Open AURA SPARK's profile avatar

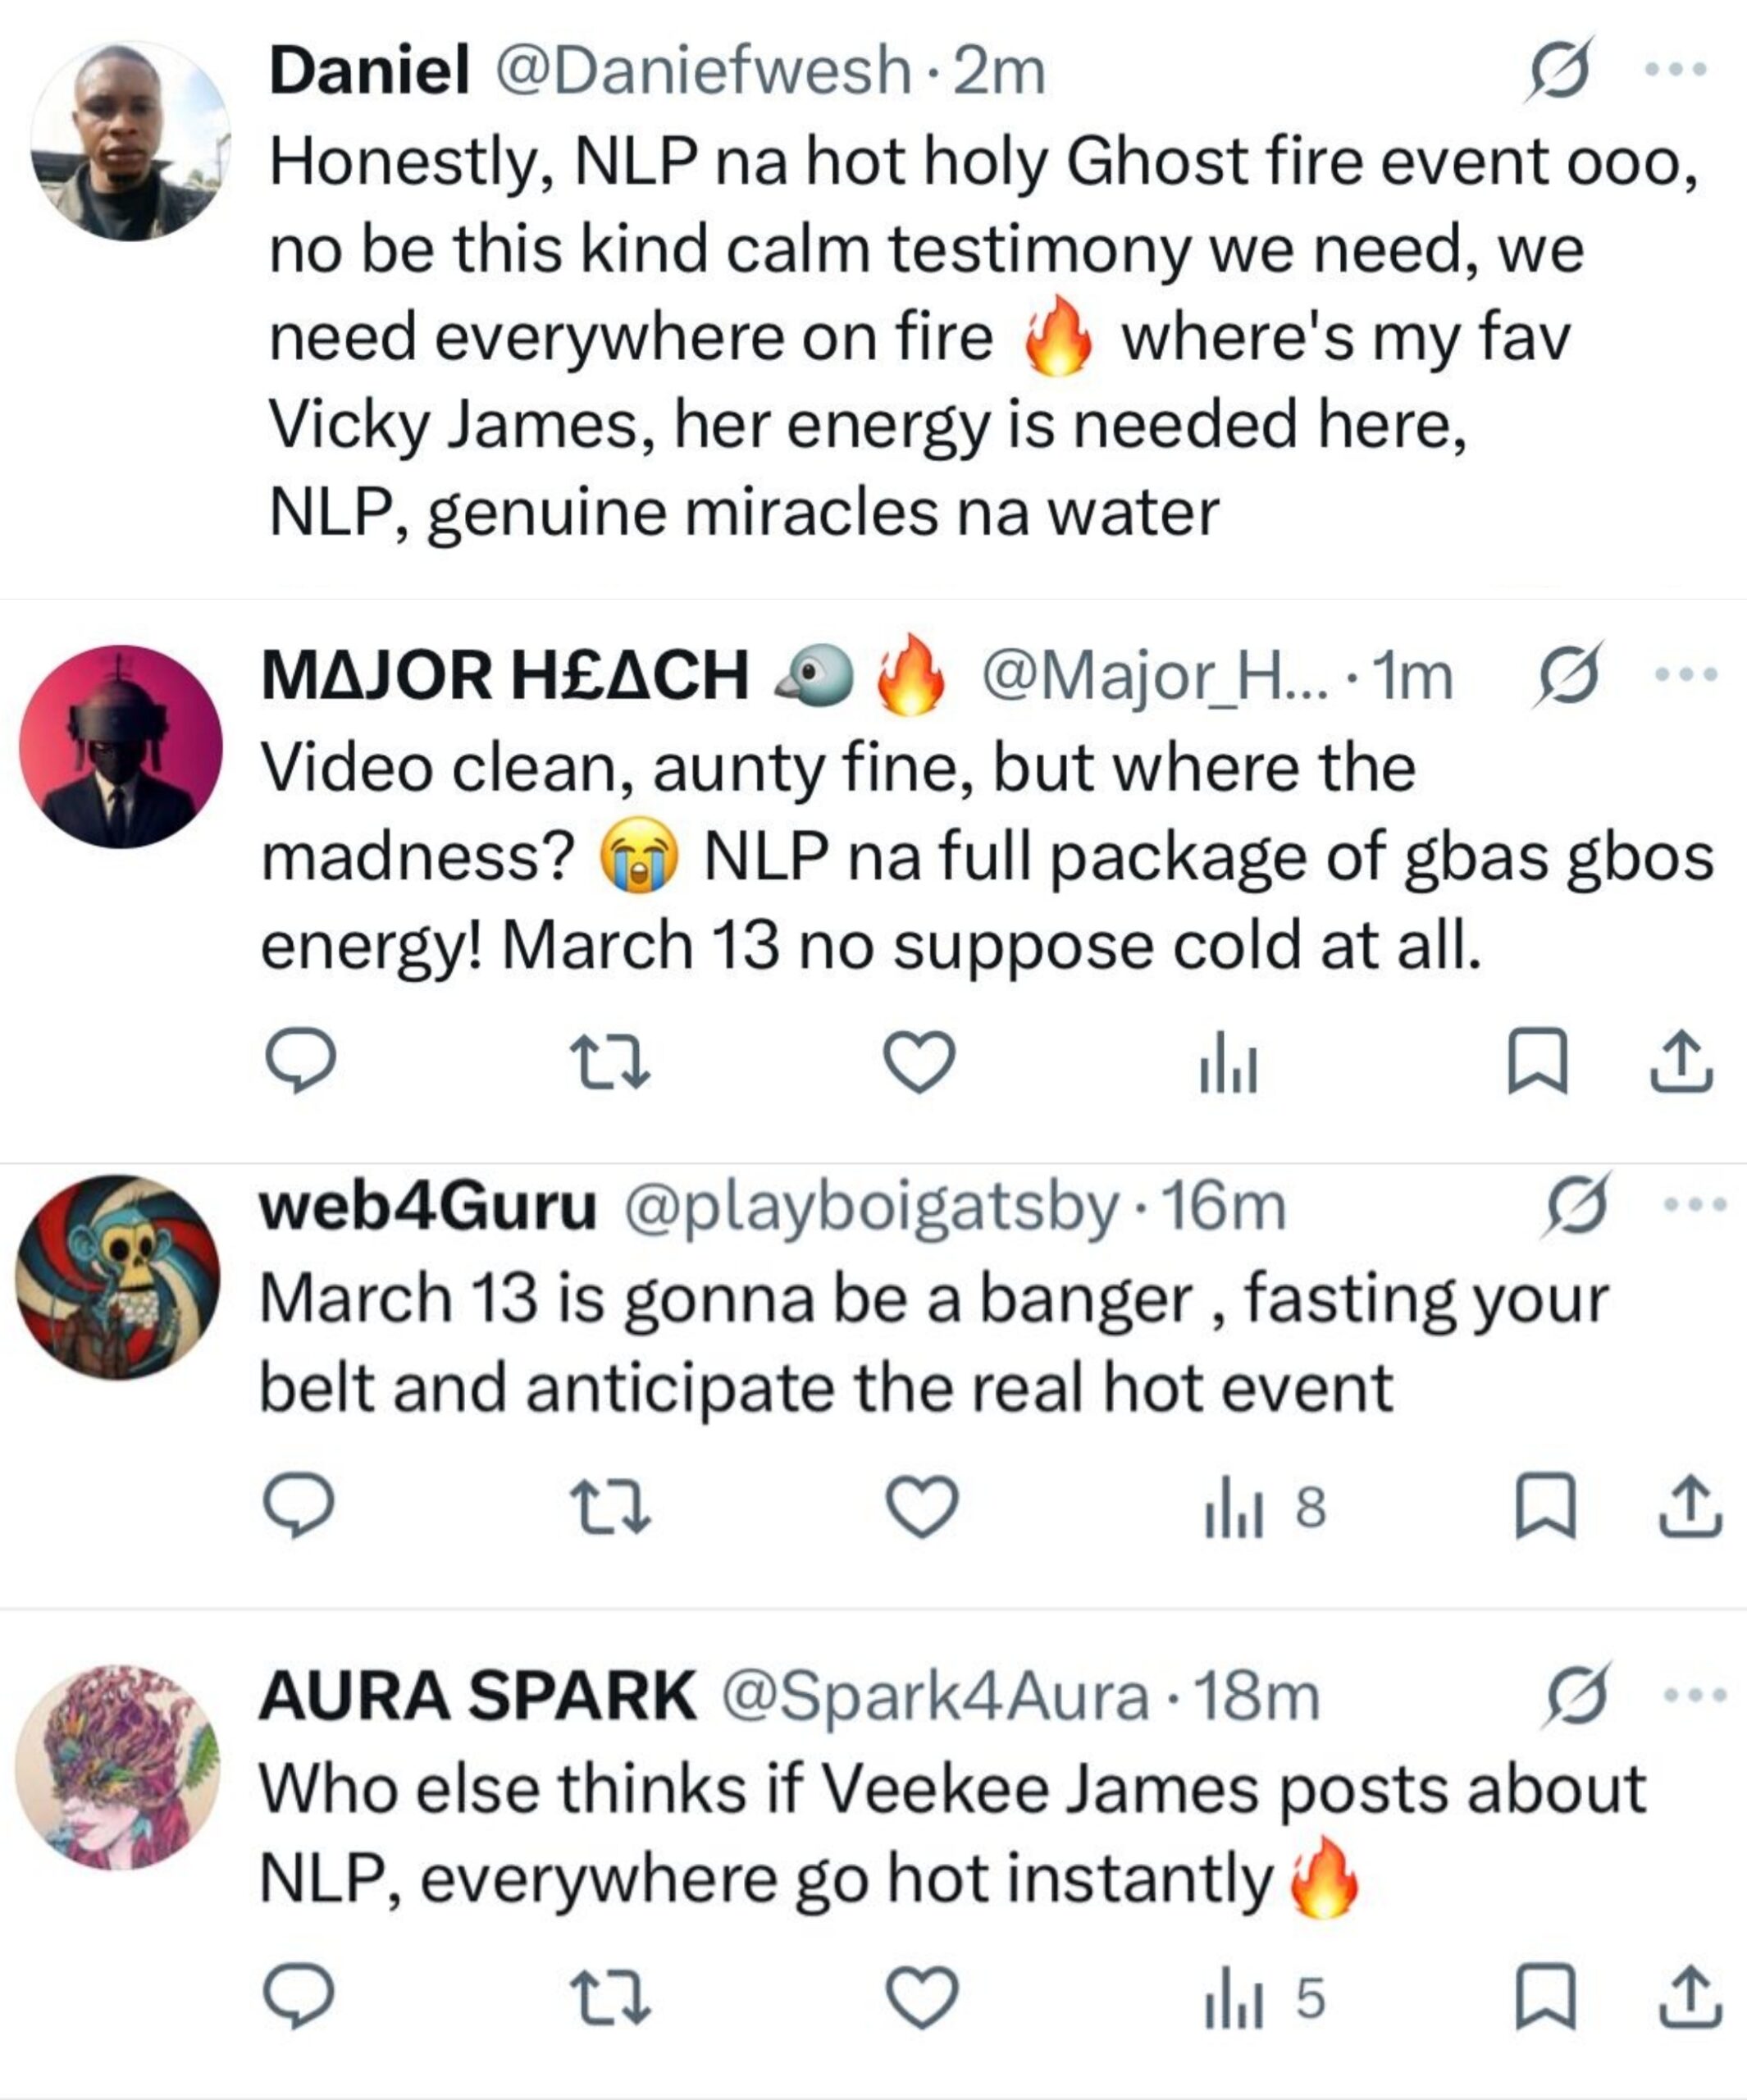118,1767
